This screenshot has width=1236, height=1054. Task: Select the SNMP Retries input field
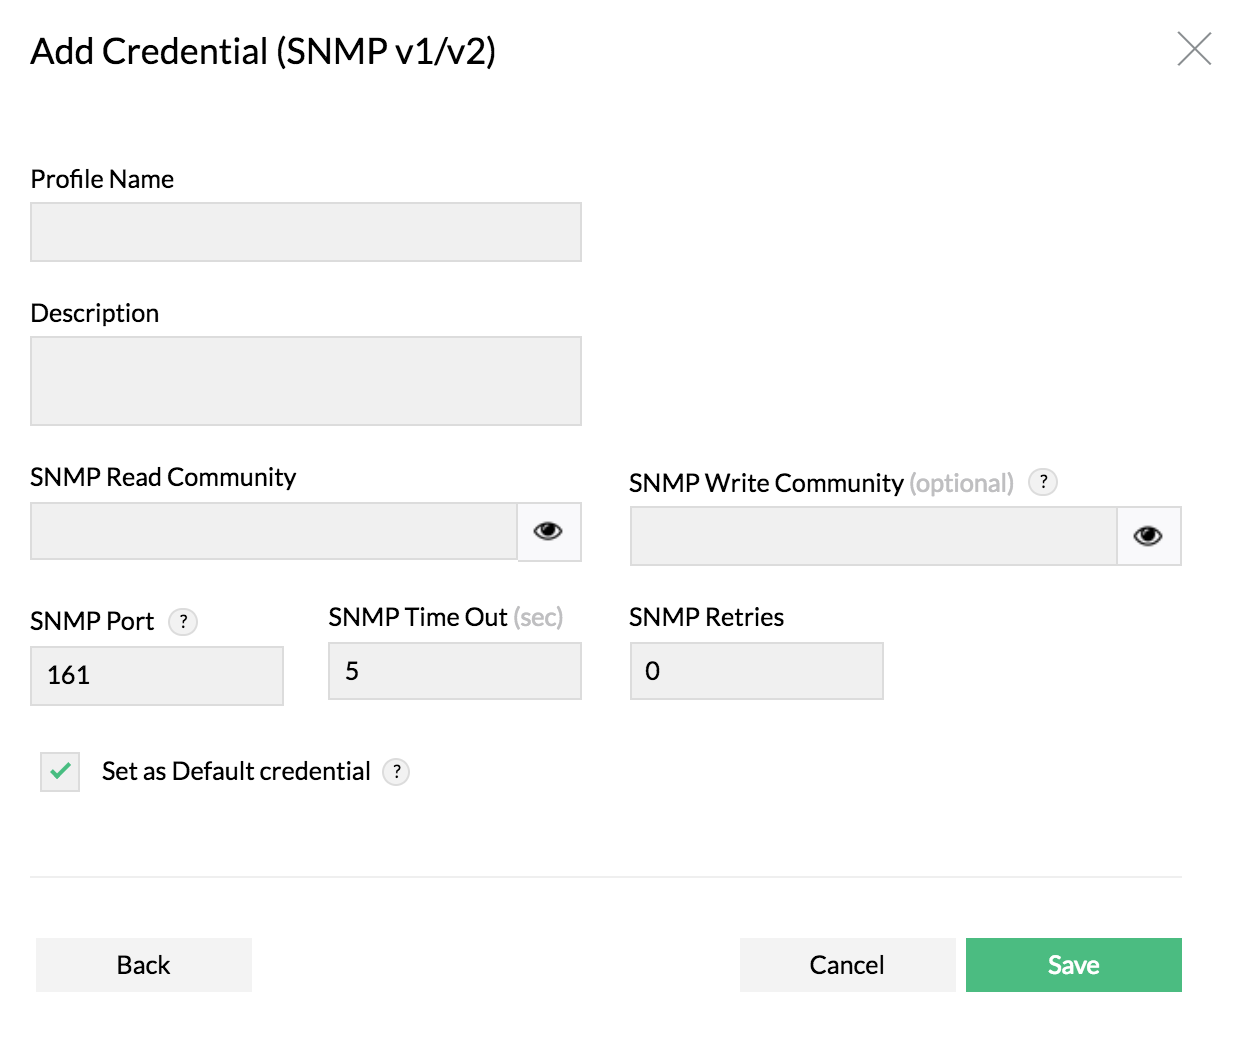tap(756, 671)
